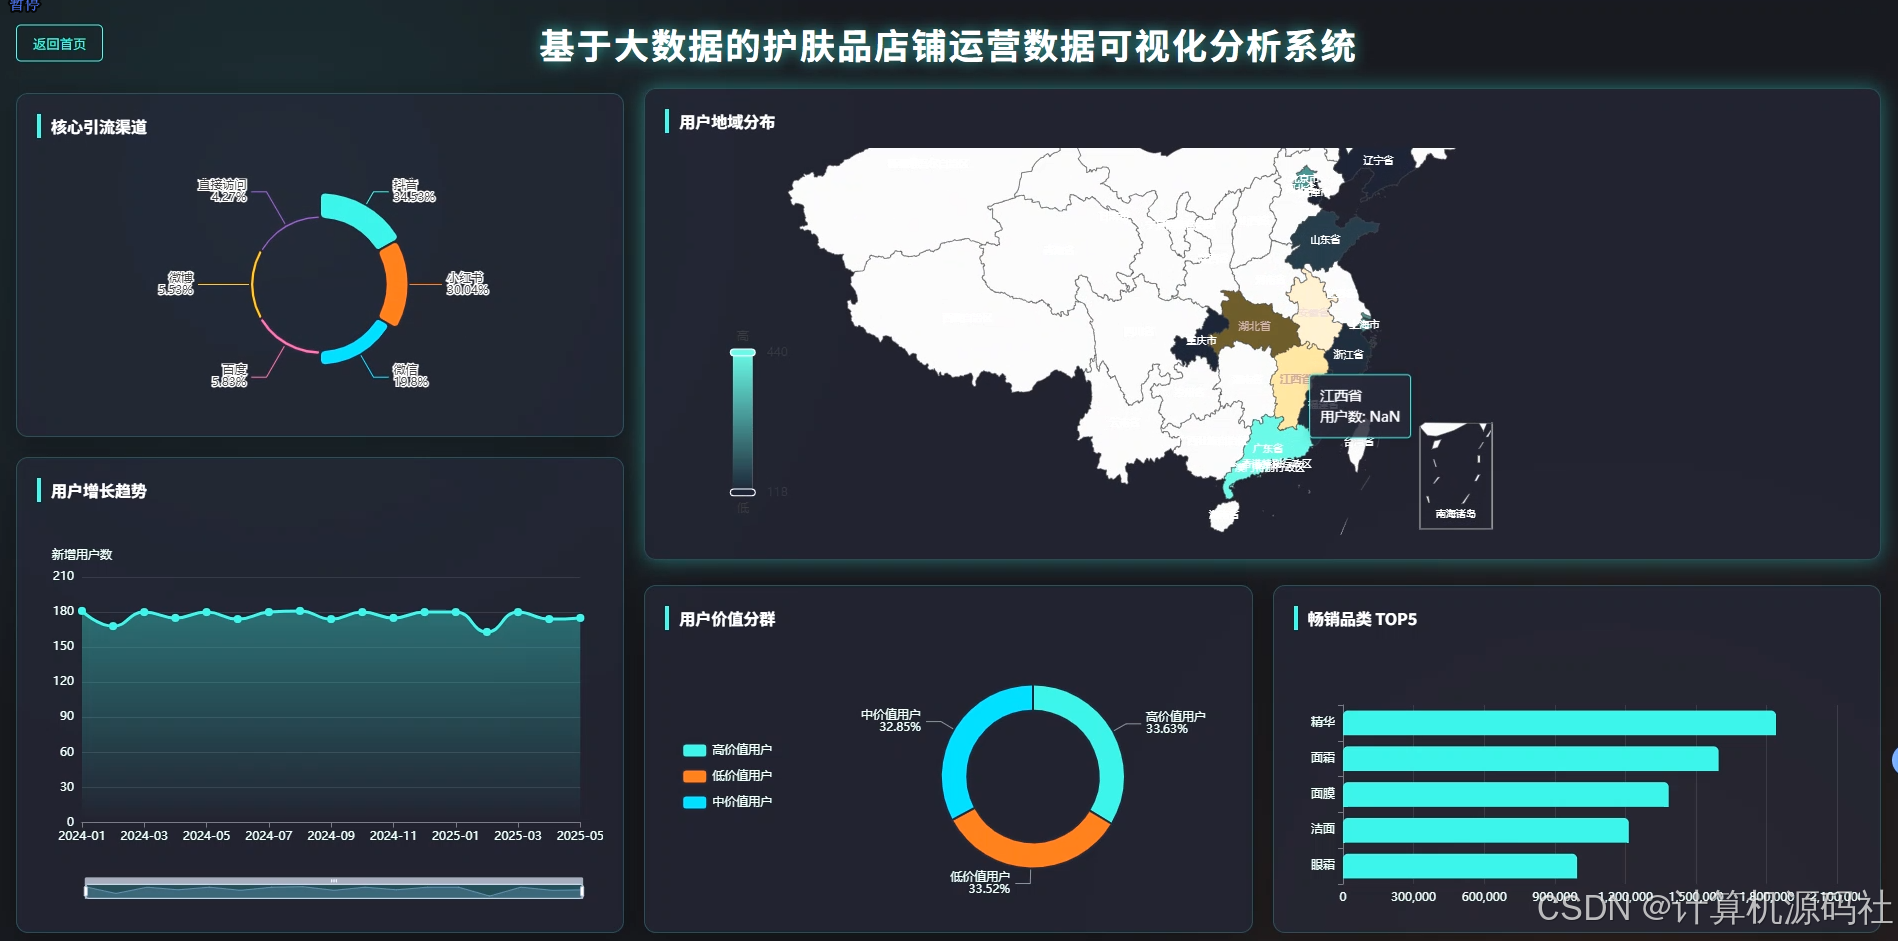This screenshot has height=941, width=1898.
Task: Click the lower handle of map visual range slider
Action: 742,492
